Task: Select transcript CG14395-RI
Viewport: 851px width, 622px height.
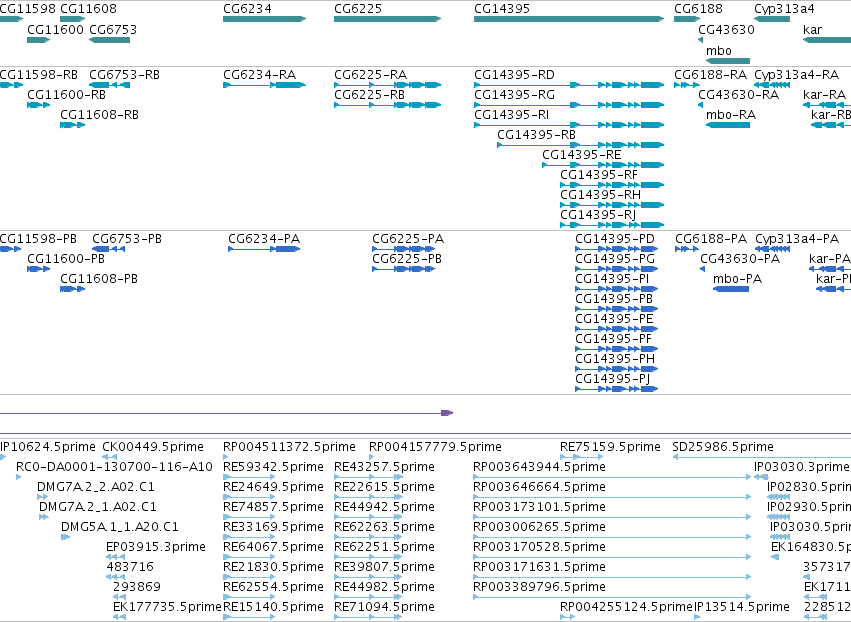Action: [x=569, y=125]
